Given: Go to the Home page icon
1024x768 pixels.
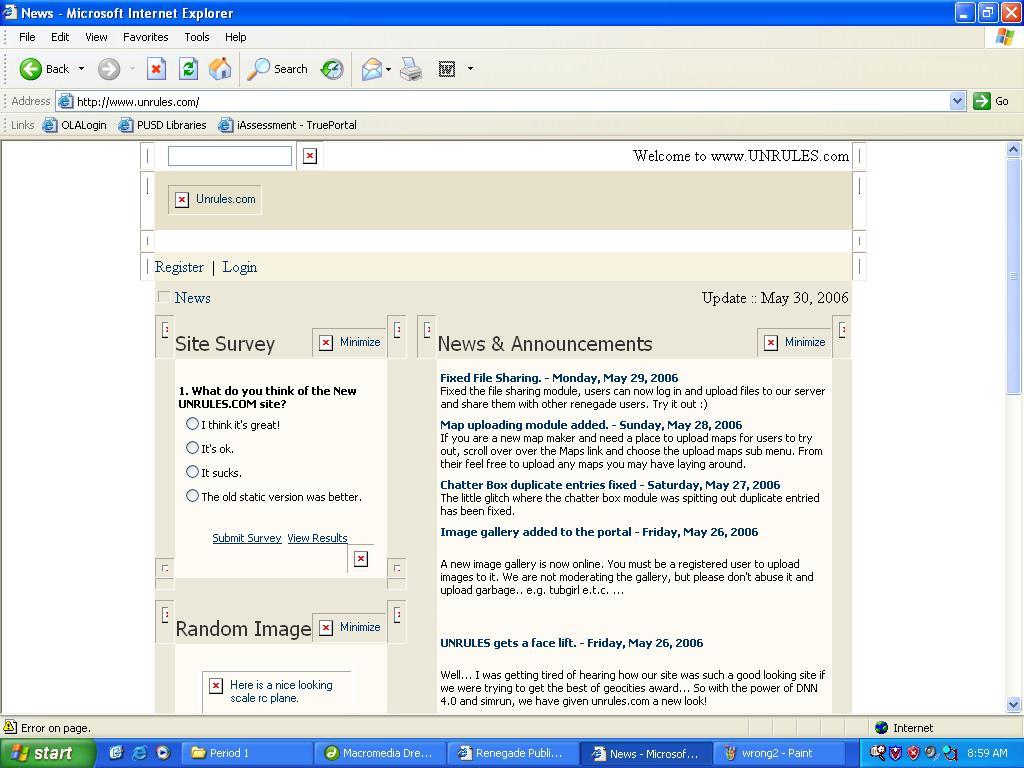Looking at the screenshot, I should pyautogui.click(x=220, y=69).
